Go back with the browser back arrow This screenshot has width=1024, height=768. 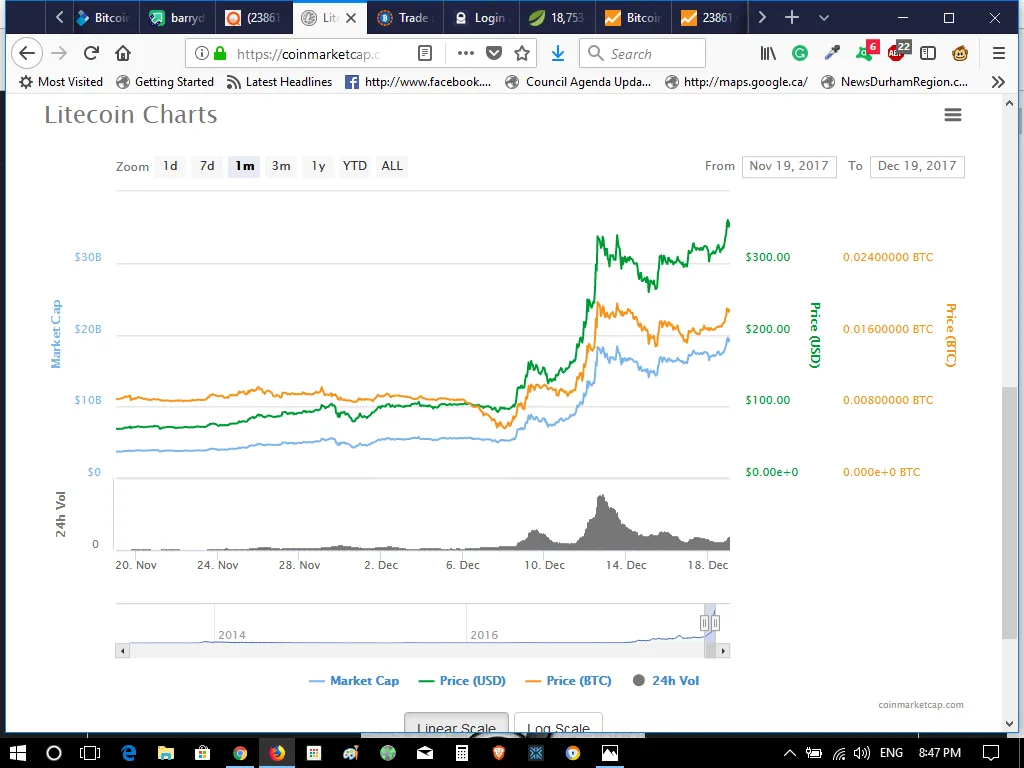tap(27, 54)
